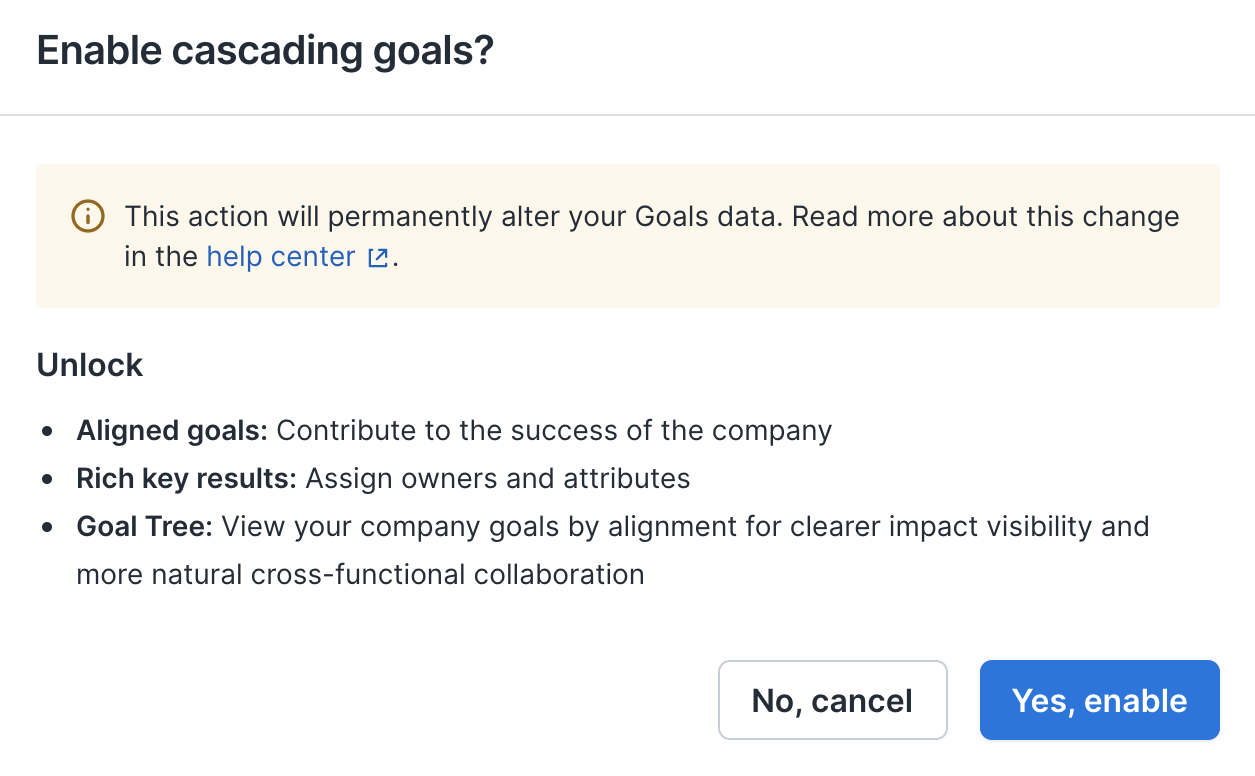1255x776 pixels.
Task: Click the text Assign owners and attributes
Action: 498,479
